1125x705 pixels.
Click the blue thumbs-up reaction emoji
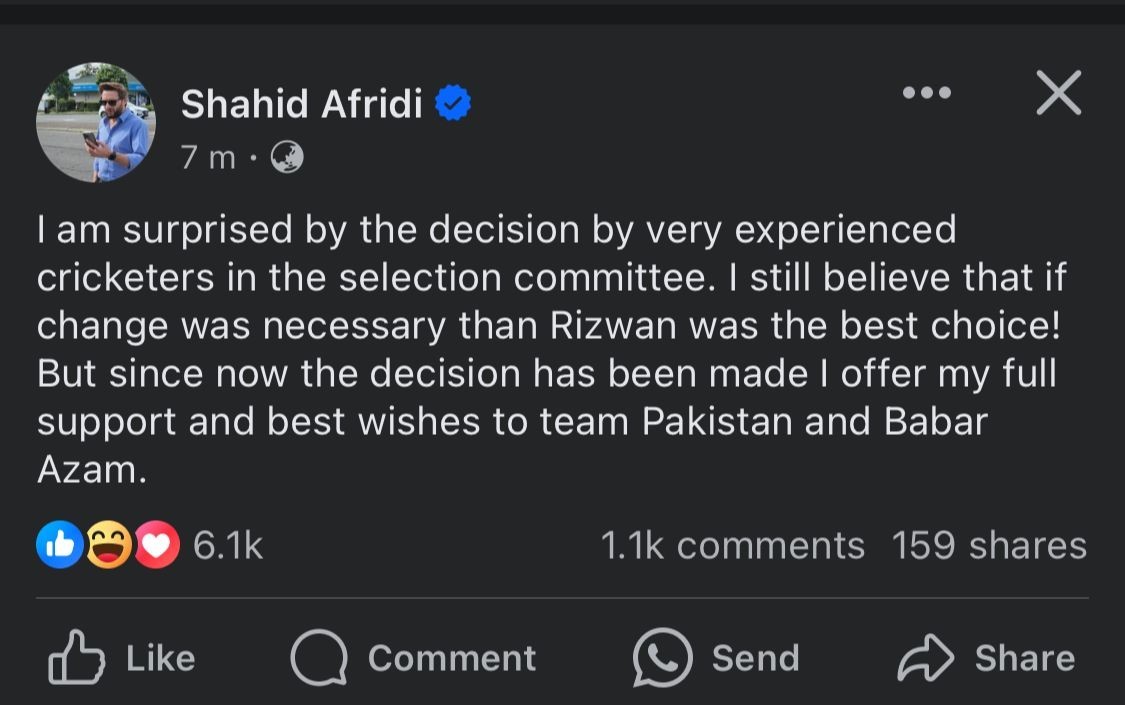click(x=59, y=545)
